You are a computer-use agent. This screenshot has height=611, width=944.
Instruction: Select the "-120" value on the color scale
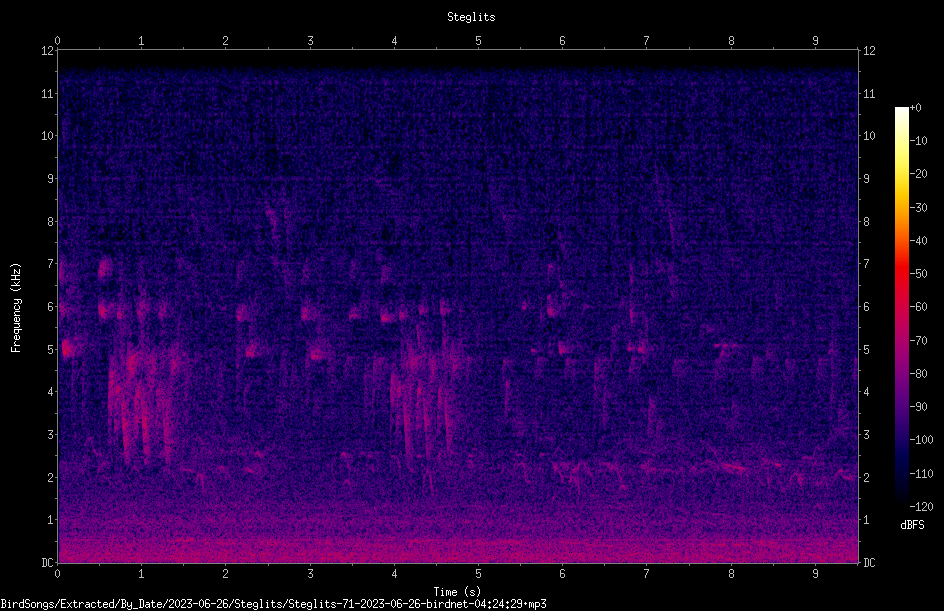click(x=921, y=507)
